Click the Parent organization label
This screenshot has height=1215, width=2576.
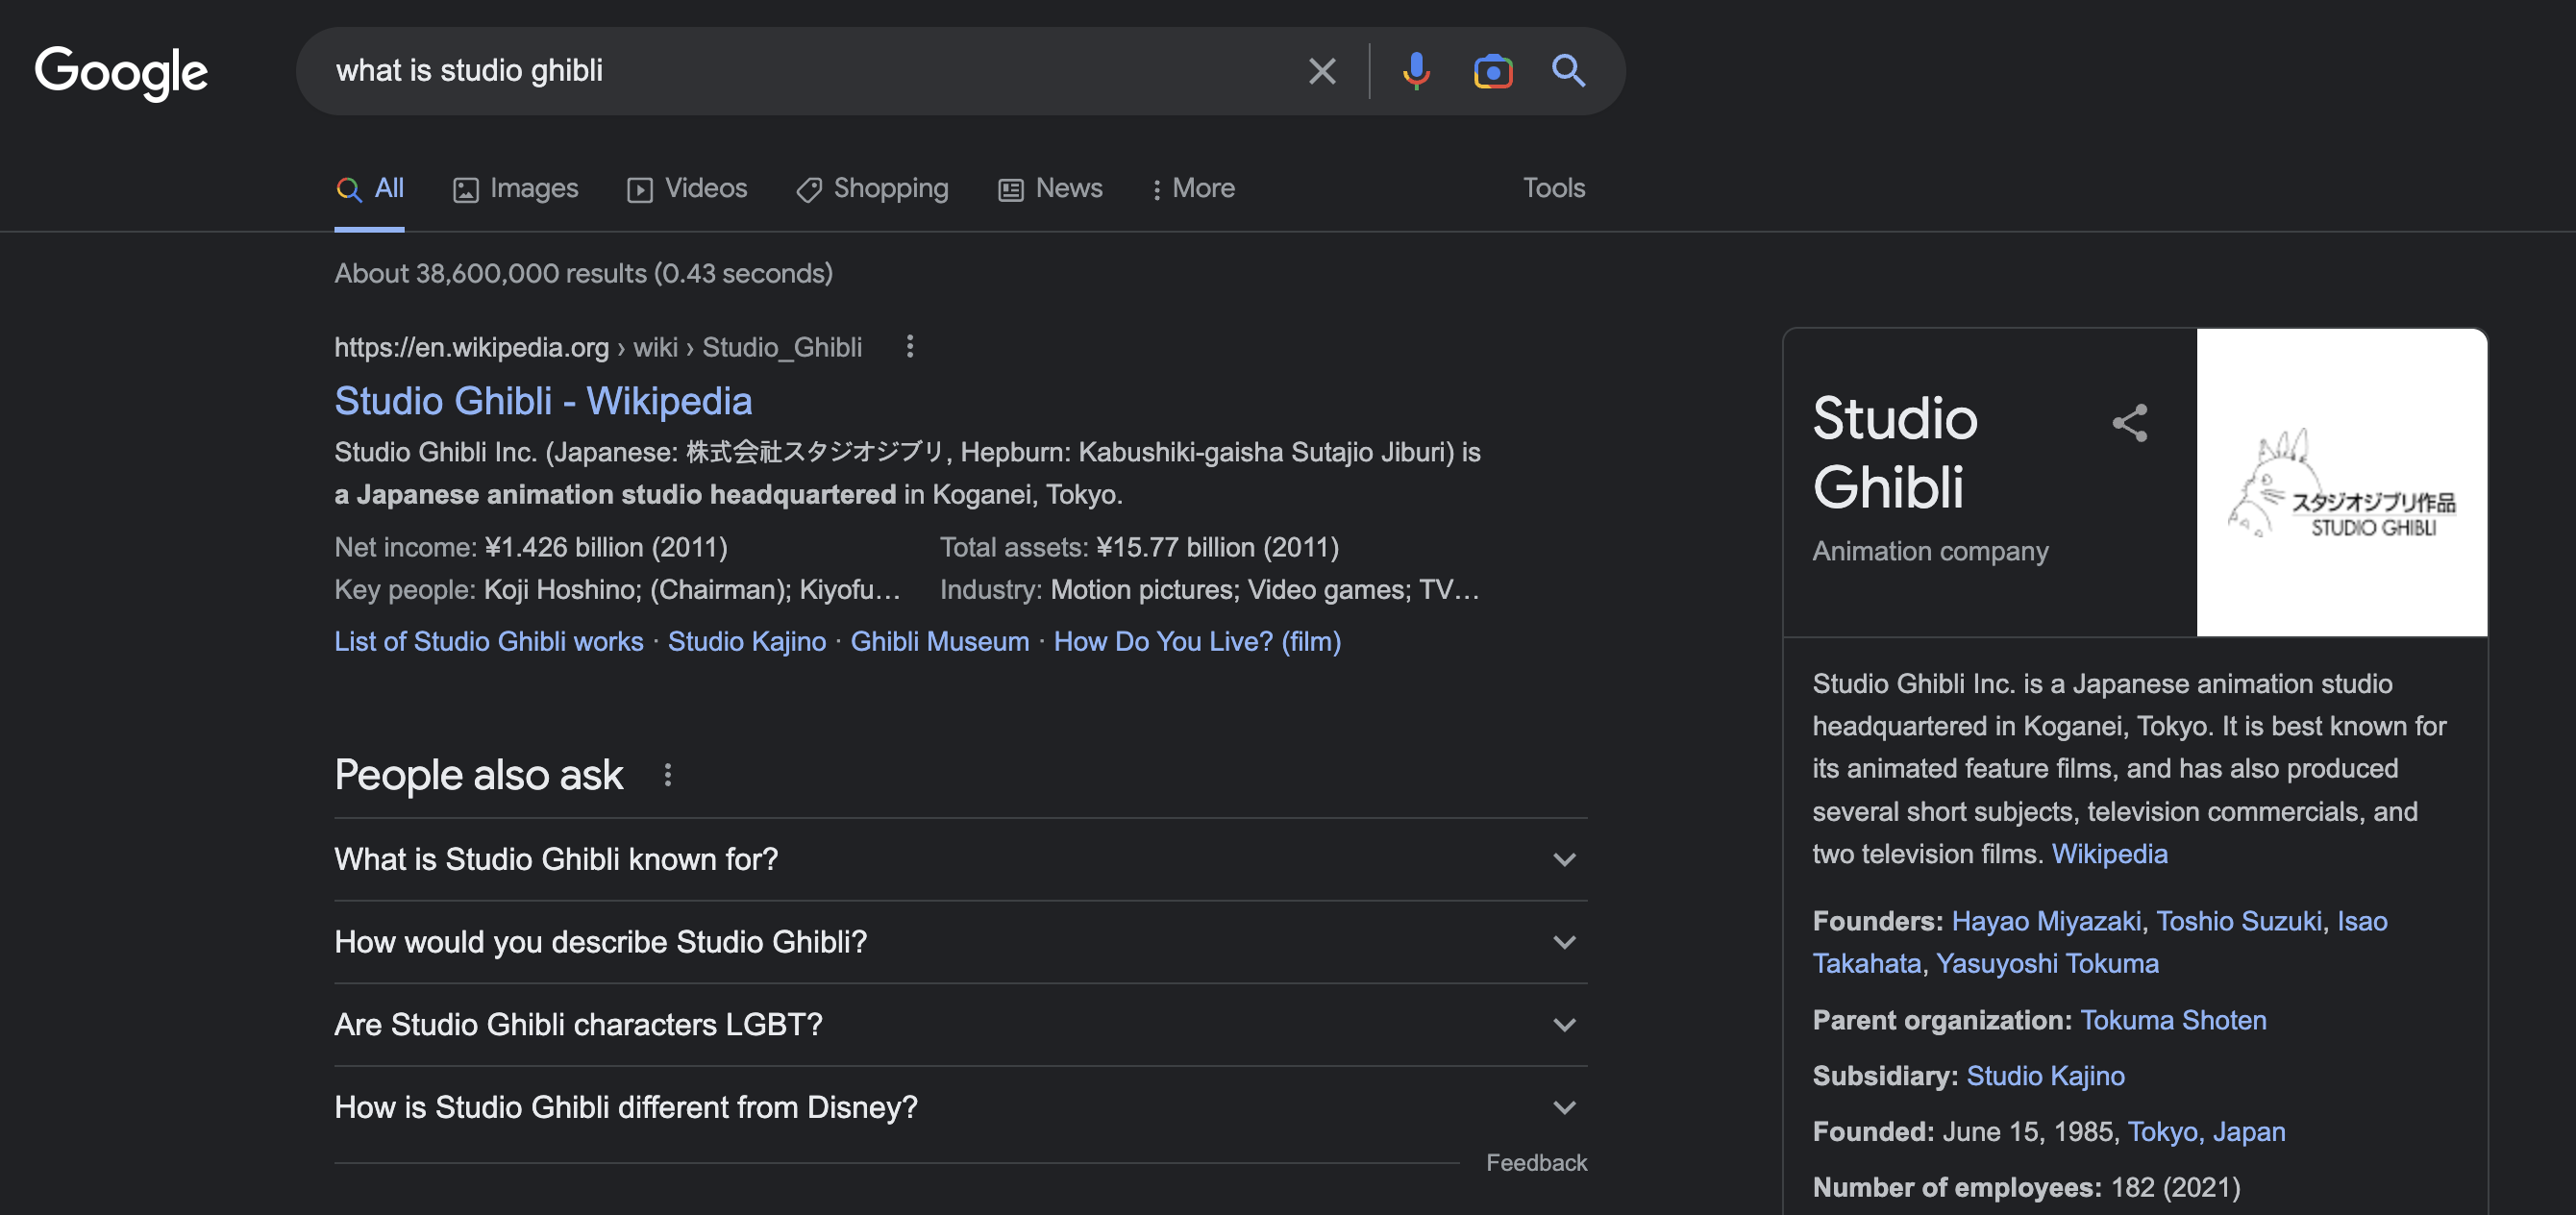pos(1942,1019)
